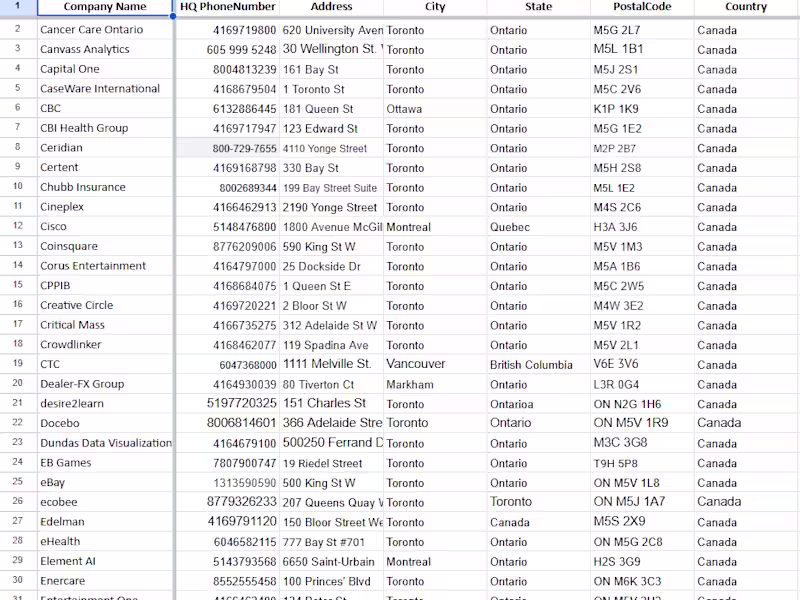The height and width of the screenshot is (600, 800).
Task: Select row number 12 header
Action: [18, 227]
